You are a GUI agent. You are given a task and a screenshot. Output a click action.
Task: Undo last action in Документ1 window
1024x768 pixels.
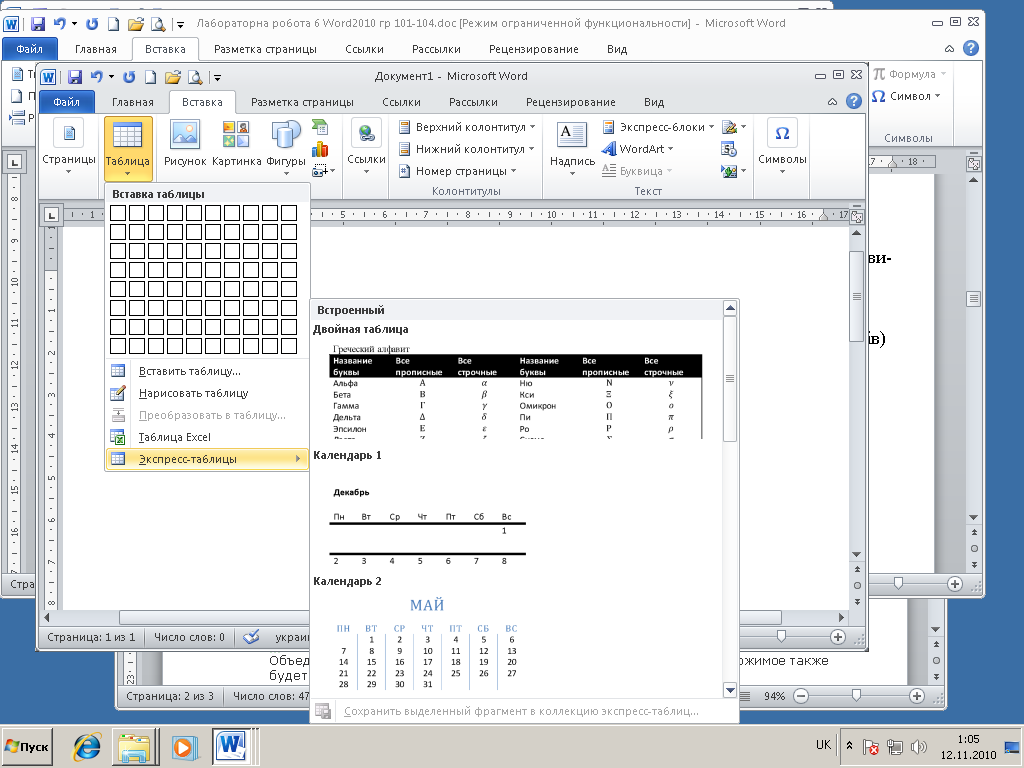(x=96, y=77)
